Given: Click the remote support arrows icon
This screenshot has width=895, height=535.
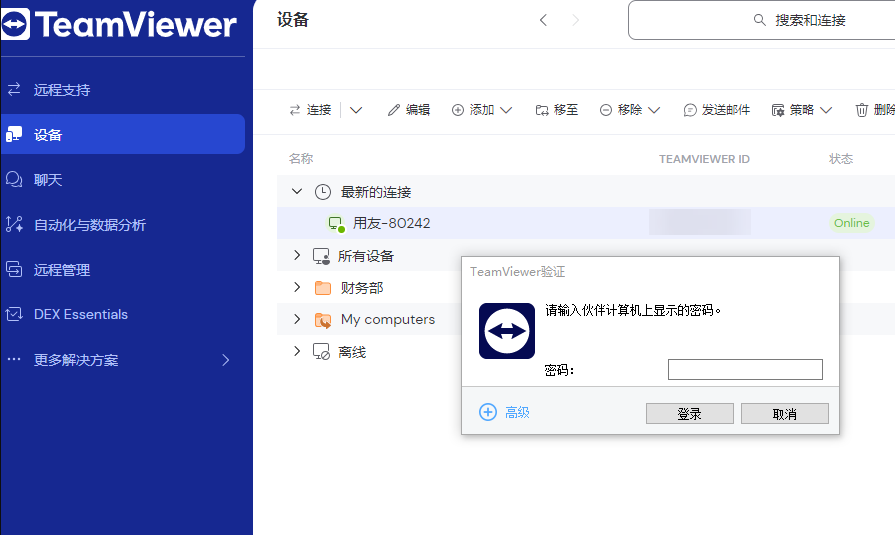Looking at the screenshot, I should (14, 89).
